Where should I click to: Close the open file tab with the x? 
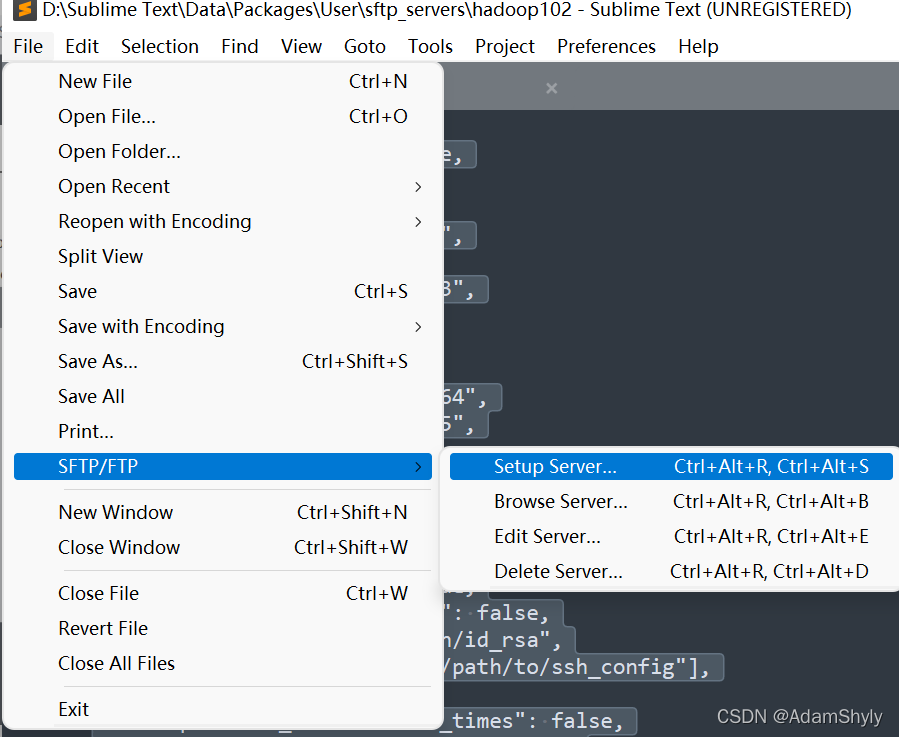click(x=551, y=88)
